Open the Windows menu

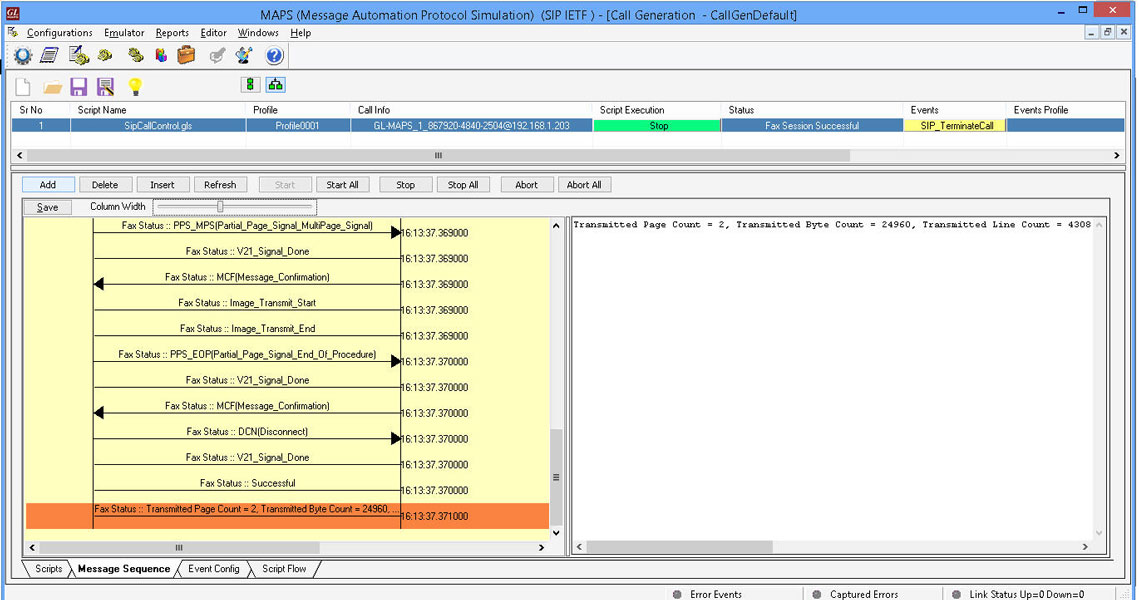pyautogui.click(x=258, y=33)
